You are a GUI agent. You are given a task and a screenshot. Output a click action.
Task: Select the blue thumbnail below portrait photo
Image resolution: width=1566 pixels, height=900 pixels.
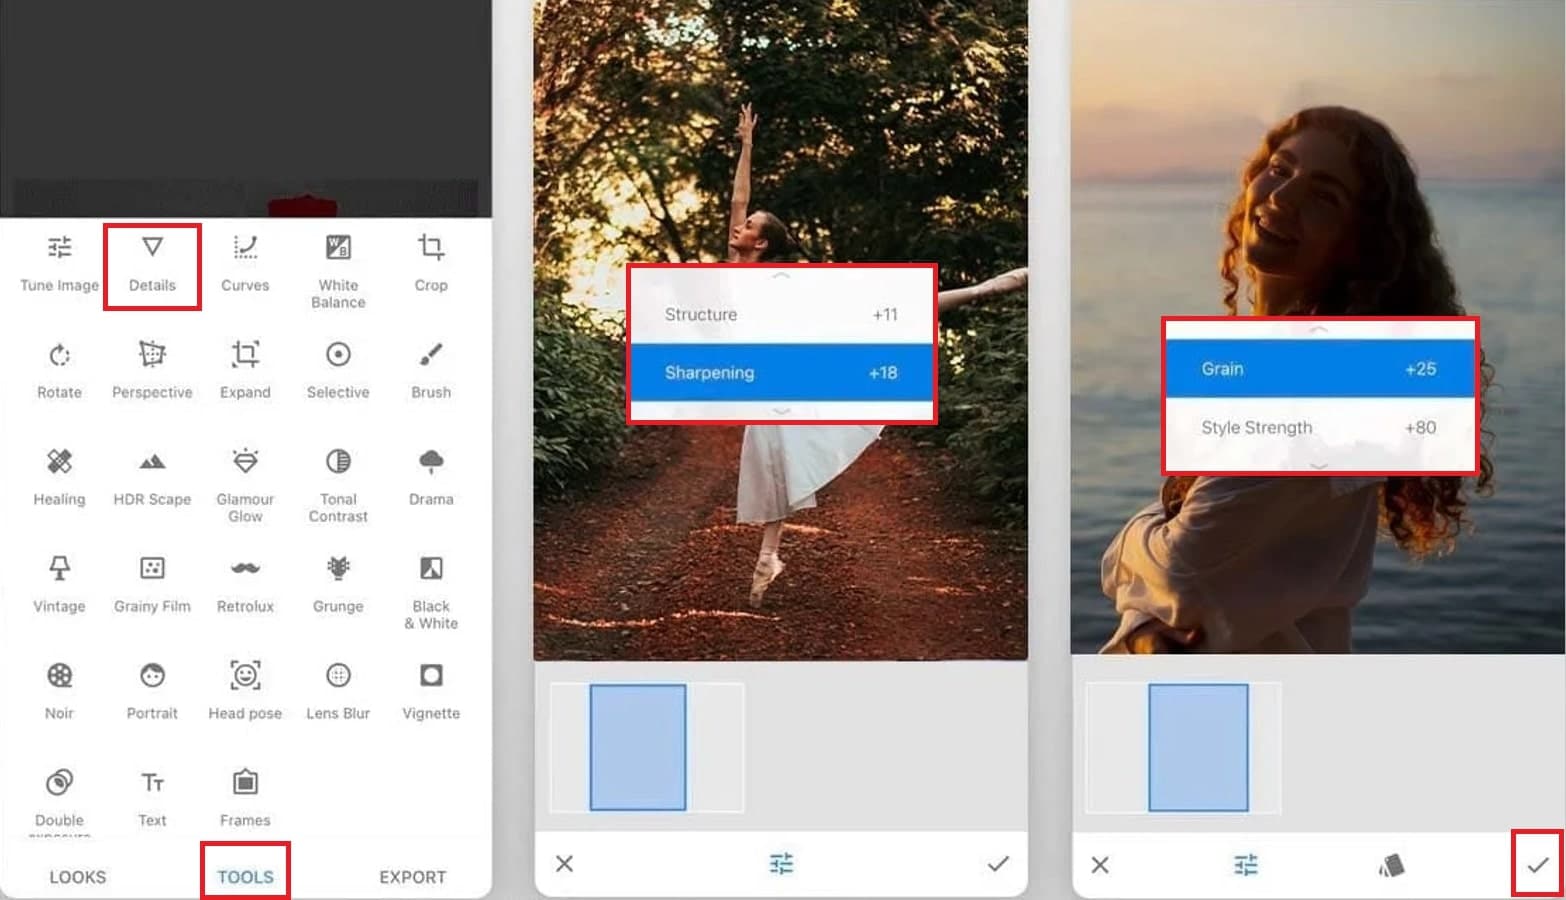1198,747
